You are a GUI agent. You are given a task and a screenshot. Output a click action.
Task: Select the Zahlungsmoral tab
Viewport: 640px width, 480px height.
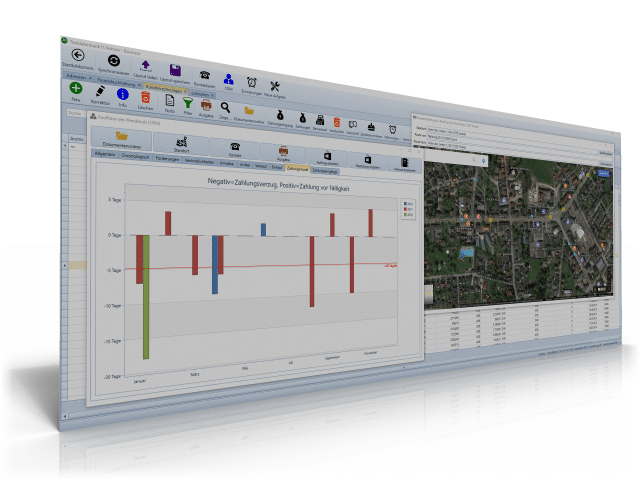(x=297, y=168)
